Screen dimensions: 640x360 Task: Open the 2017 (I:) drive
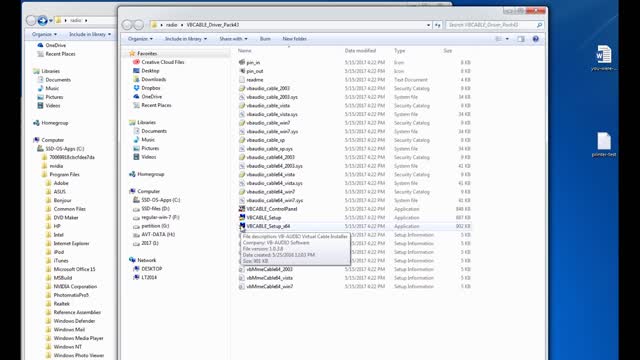pos(146,243)
